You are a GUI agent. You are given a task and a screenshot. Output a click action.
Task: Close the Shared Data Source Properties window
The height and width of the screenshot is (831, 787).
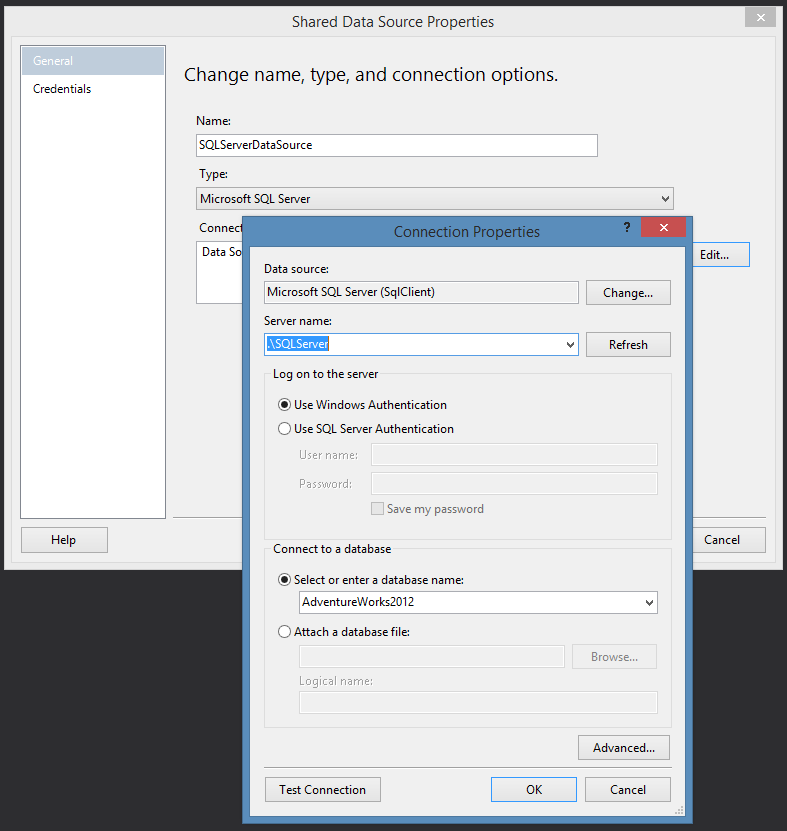click(x=761, y=17)
